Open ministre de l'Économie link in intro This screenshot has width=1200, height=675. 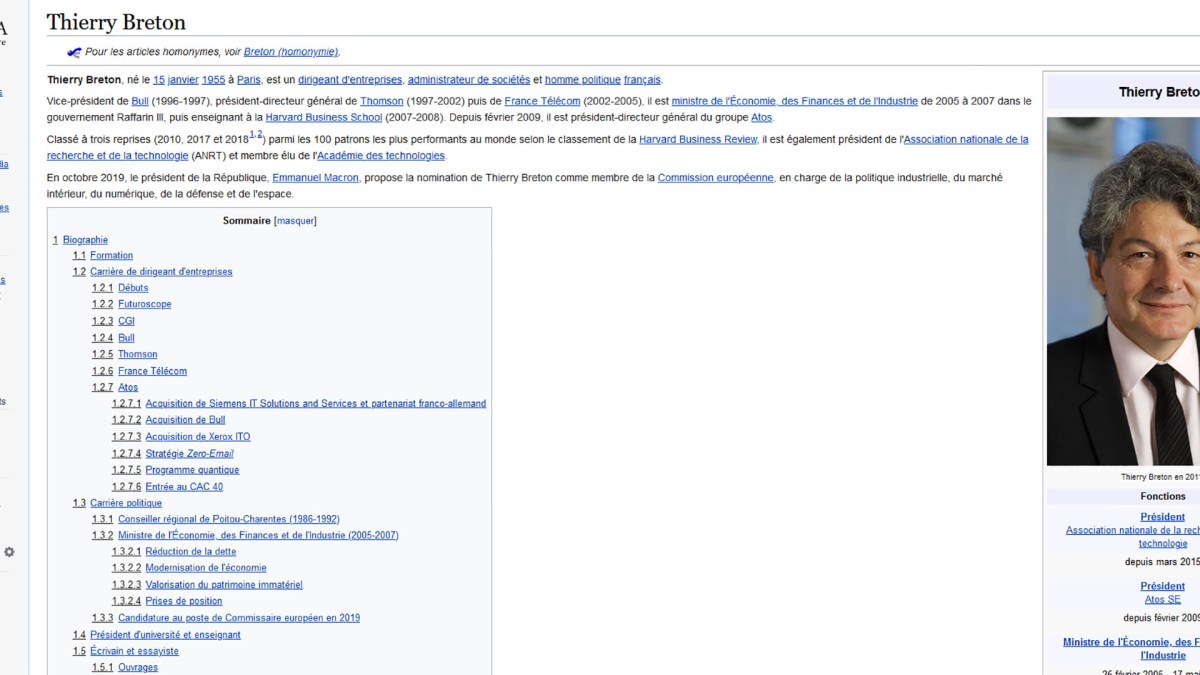click(x=795, y=101)
